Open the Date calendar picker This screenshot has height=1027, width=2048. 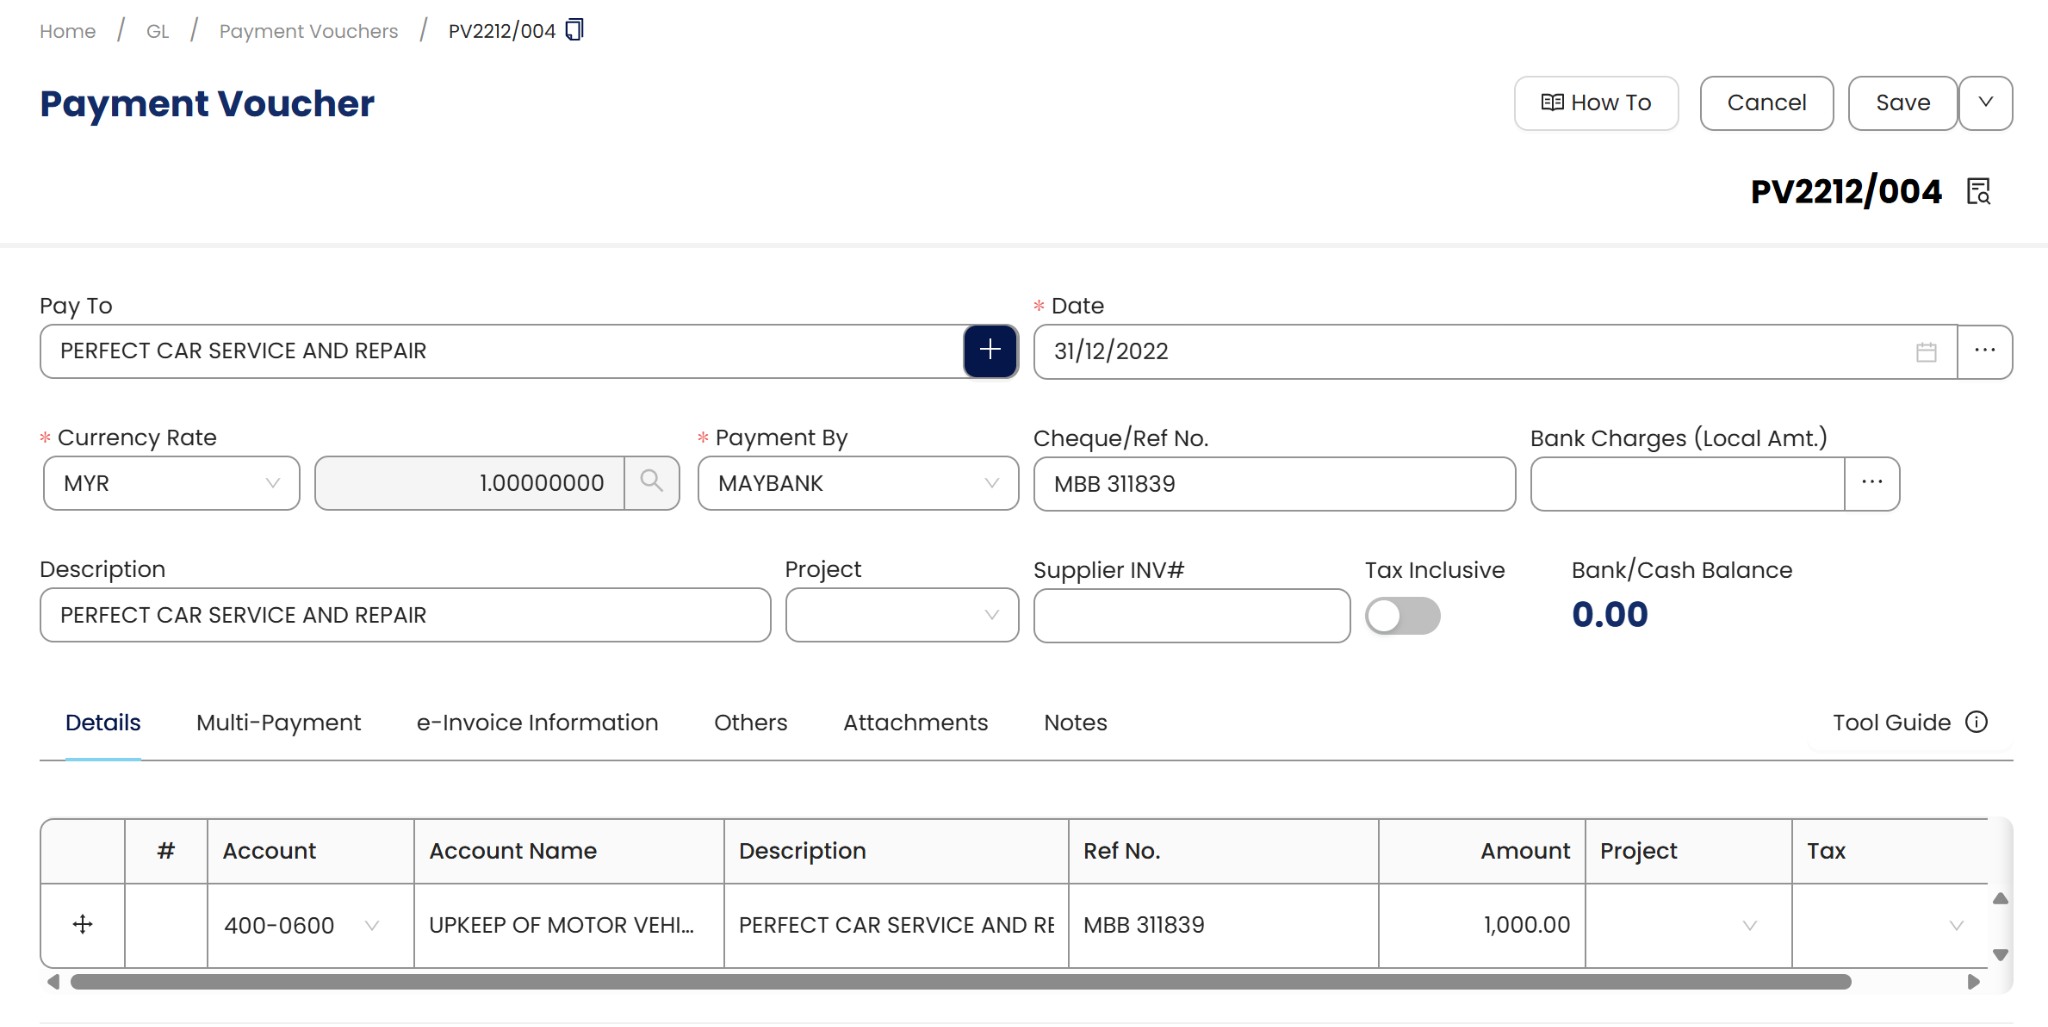click(x=1926, y=352)
